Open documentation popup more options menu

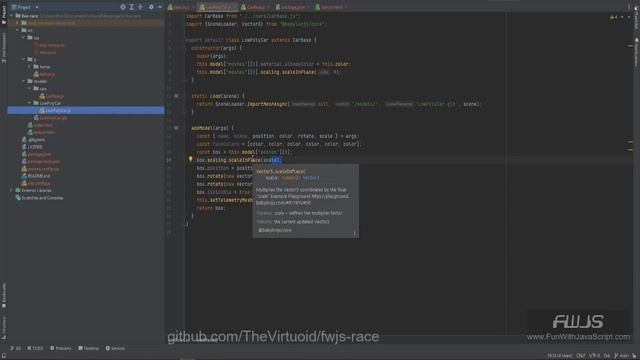(354, 233)
